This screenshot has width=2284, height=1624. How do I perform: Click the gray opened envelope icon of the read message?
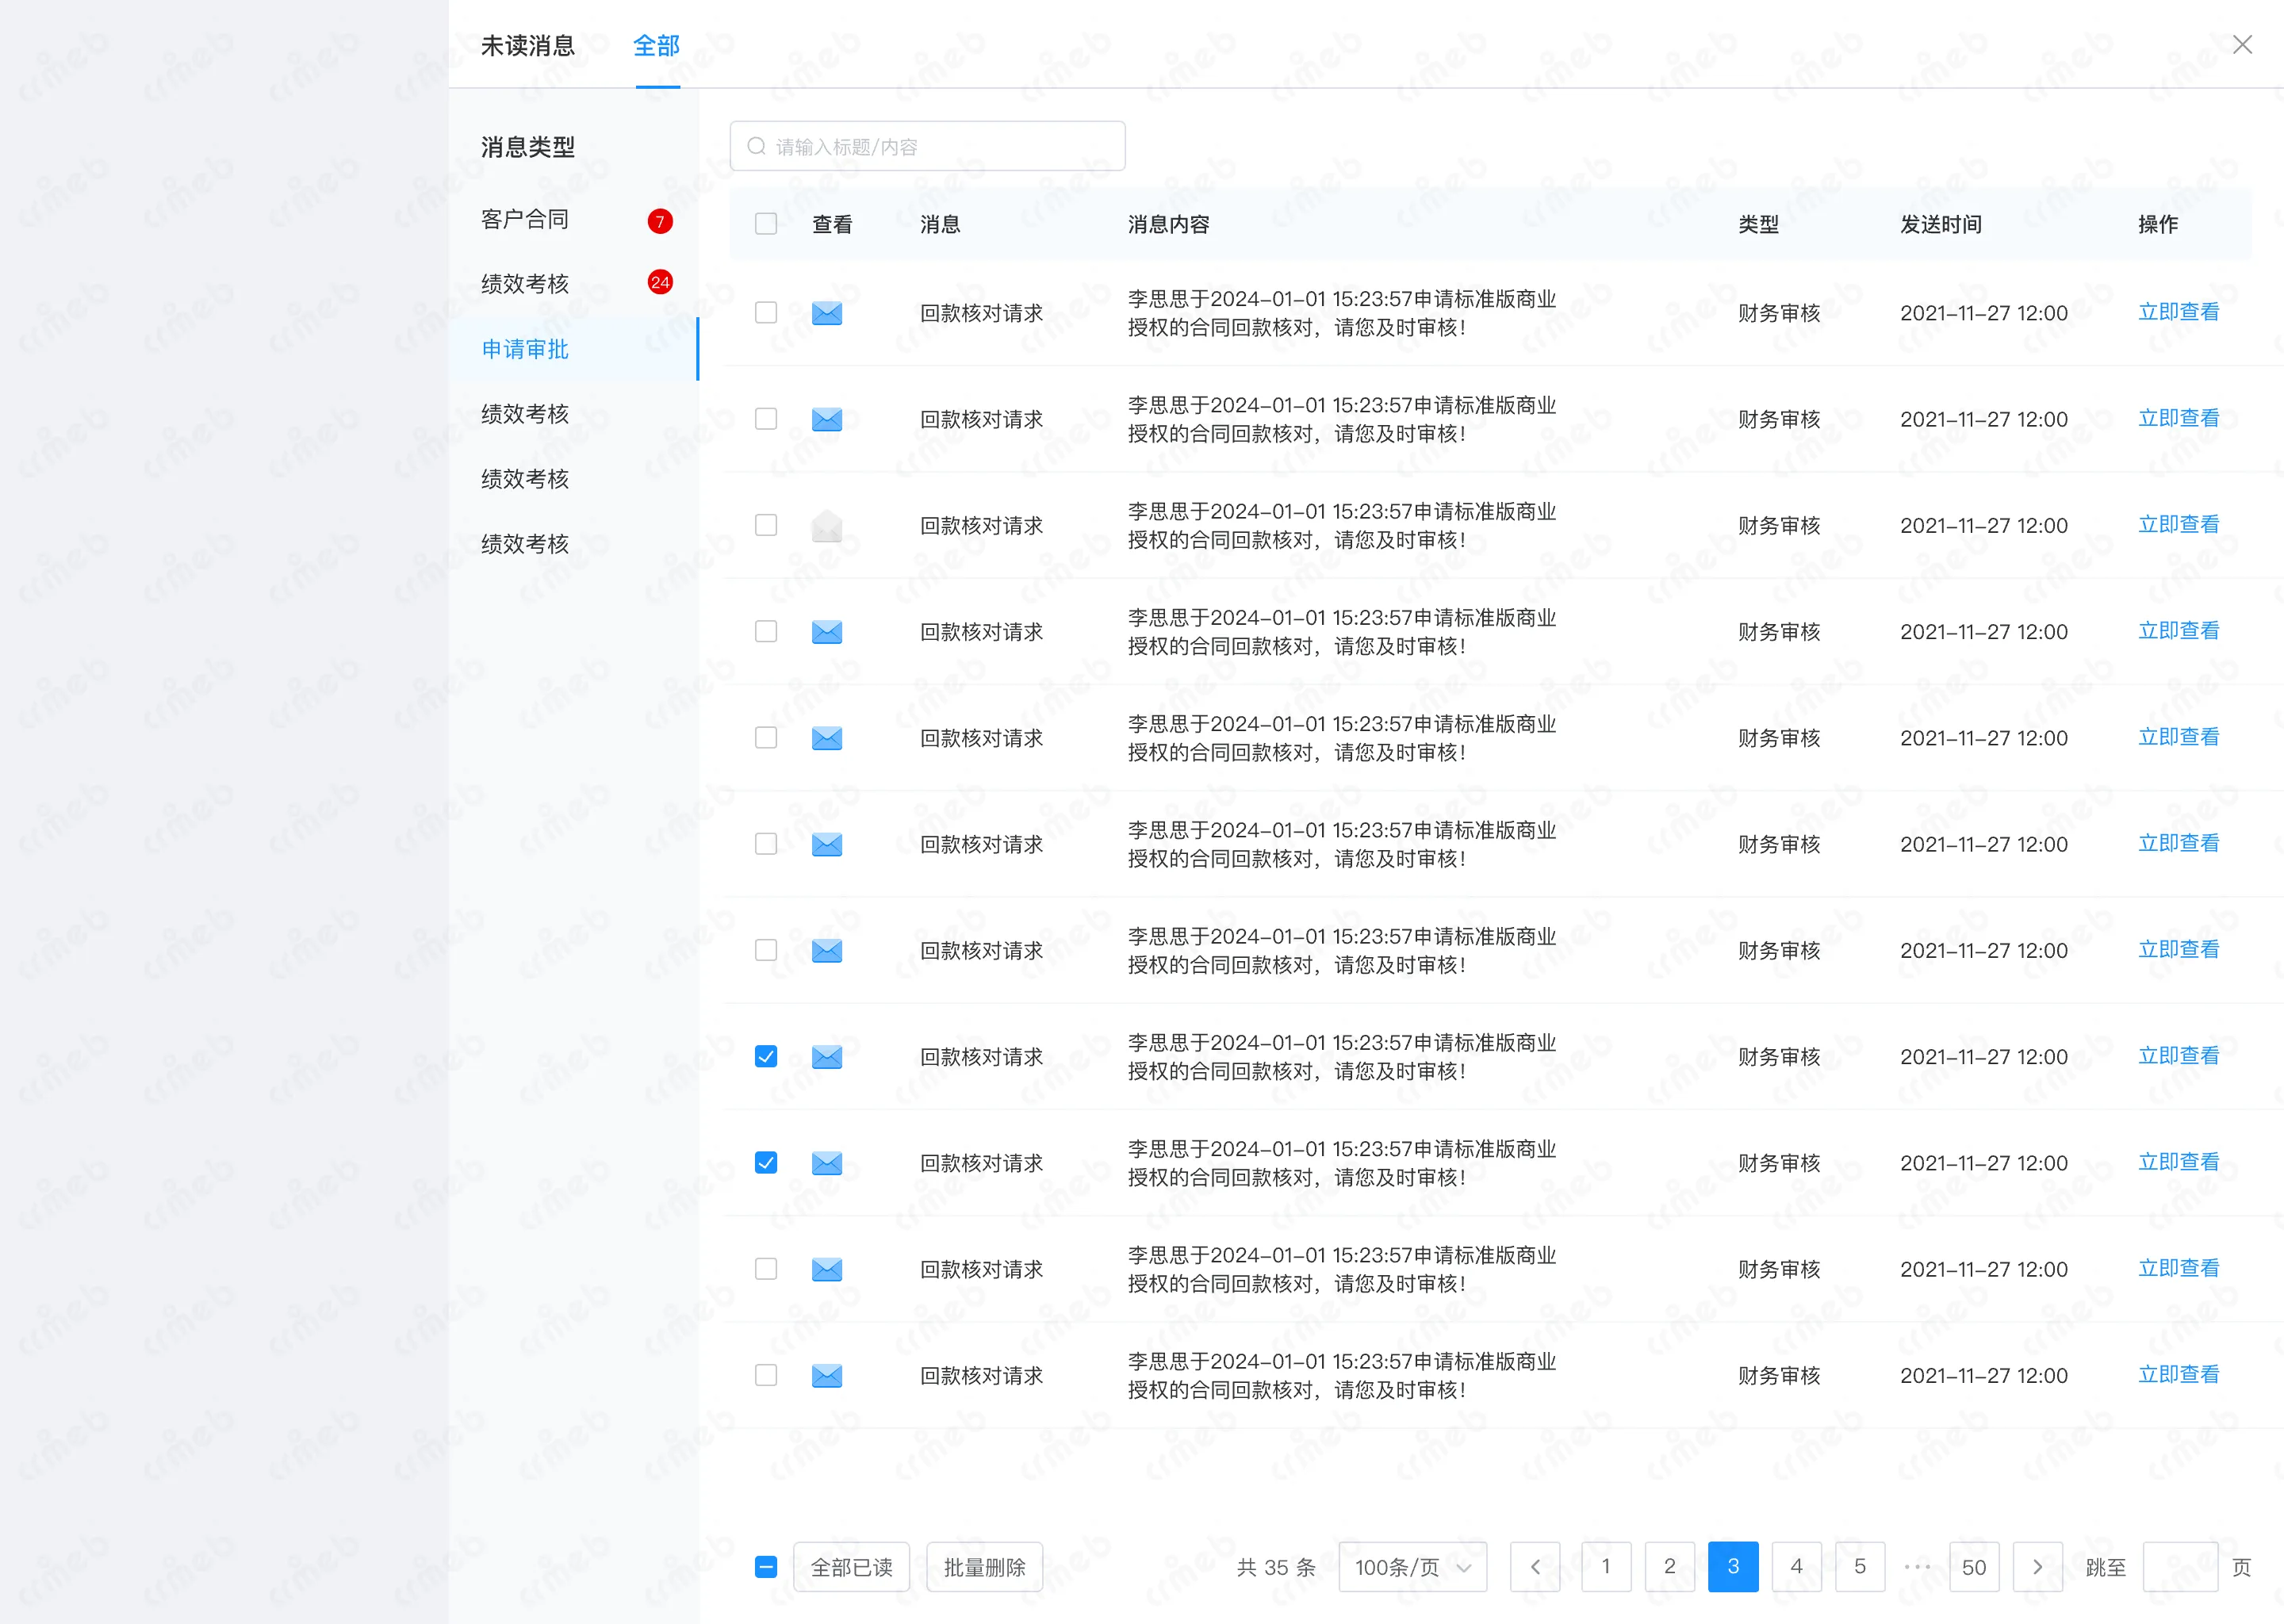(826, 525)
